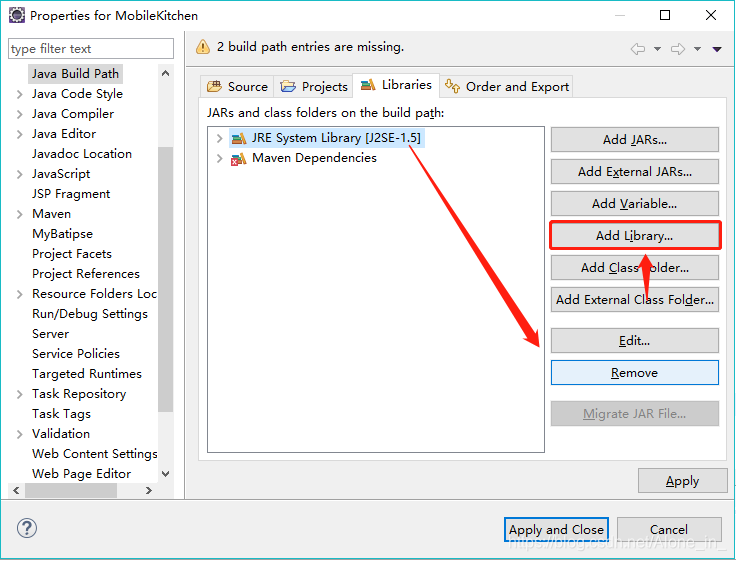Open the forward history dropdown arrow
This screenshot has height=561, width=736.
pos(698,49)
